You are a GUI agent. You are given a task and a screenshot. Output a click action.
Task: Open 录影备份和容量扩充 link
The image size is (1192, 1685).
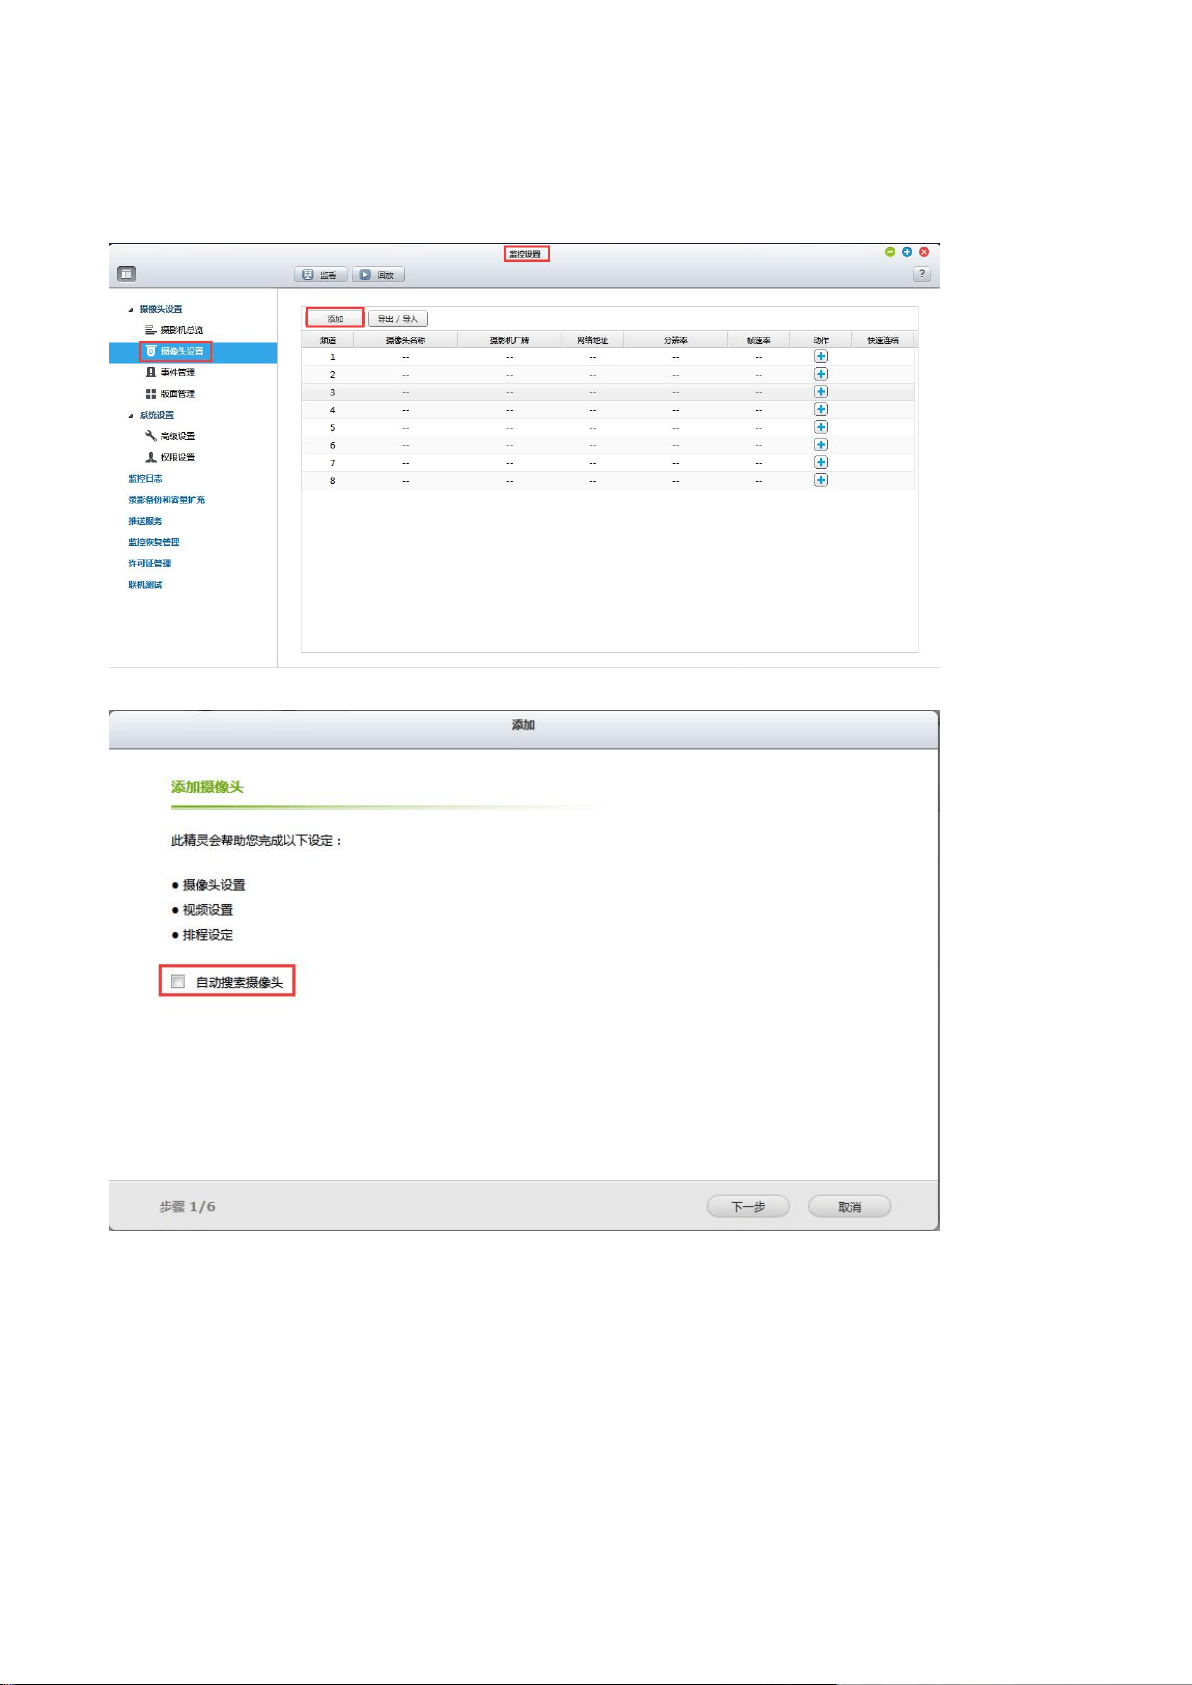(x=166, y=500)
